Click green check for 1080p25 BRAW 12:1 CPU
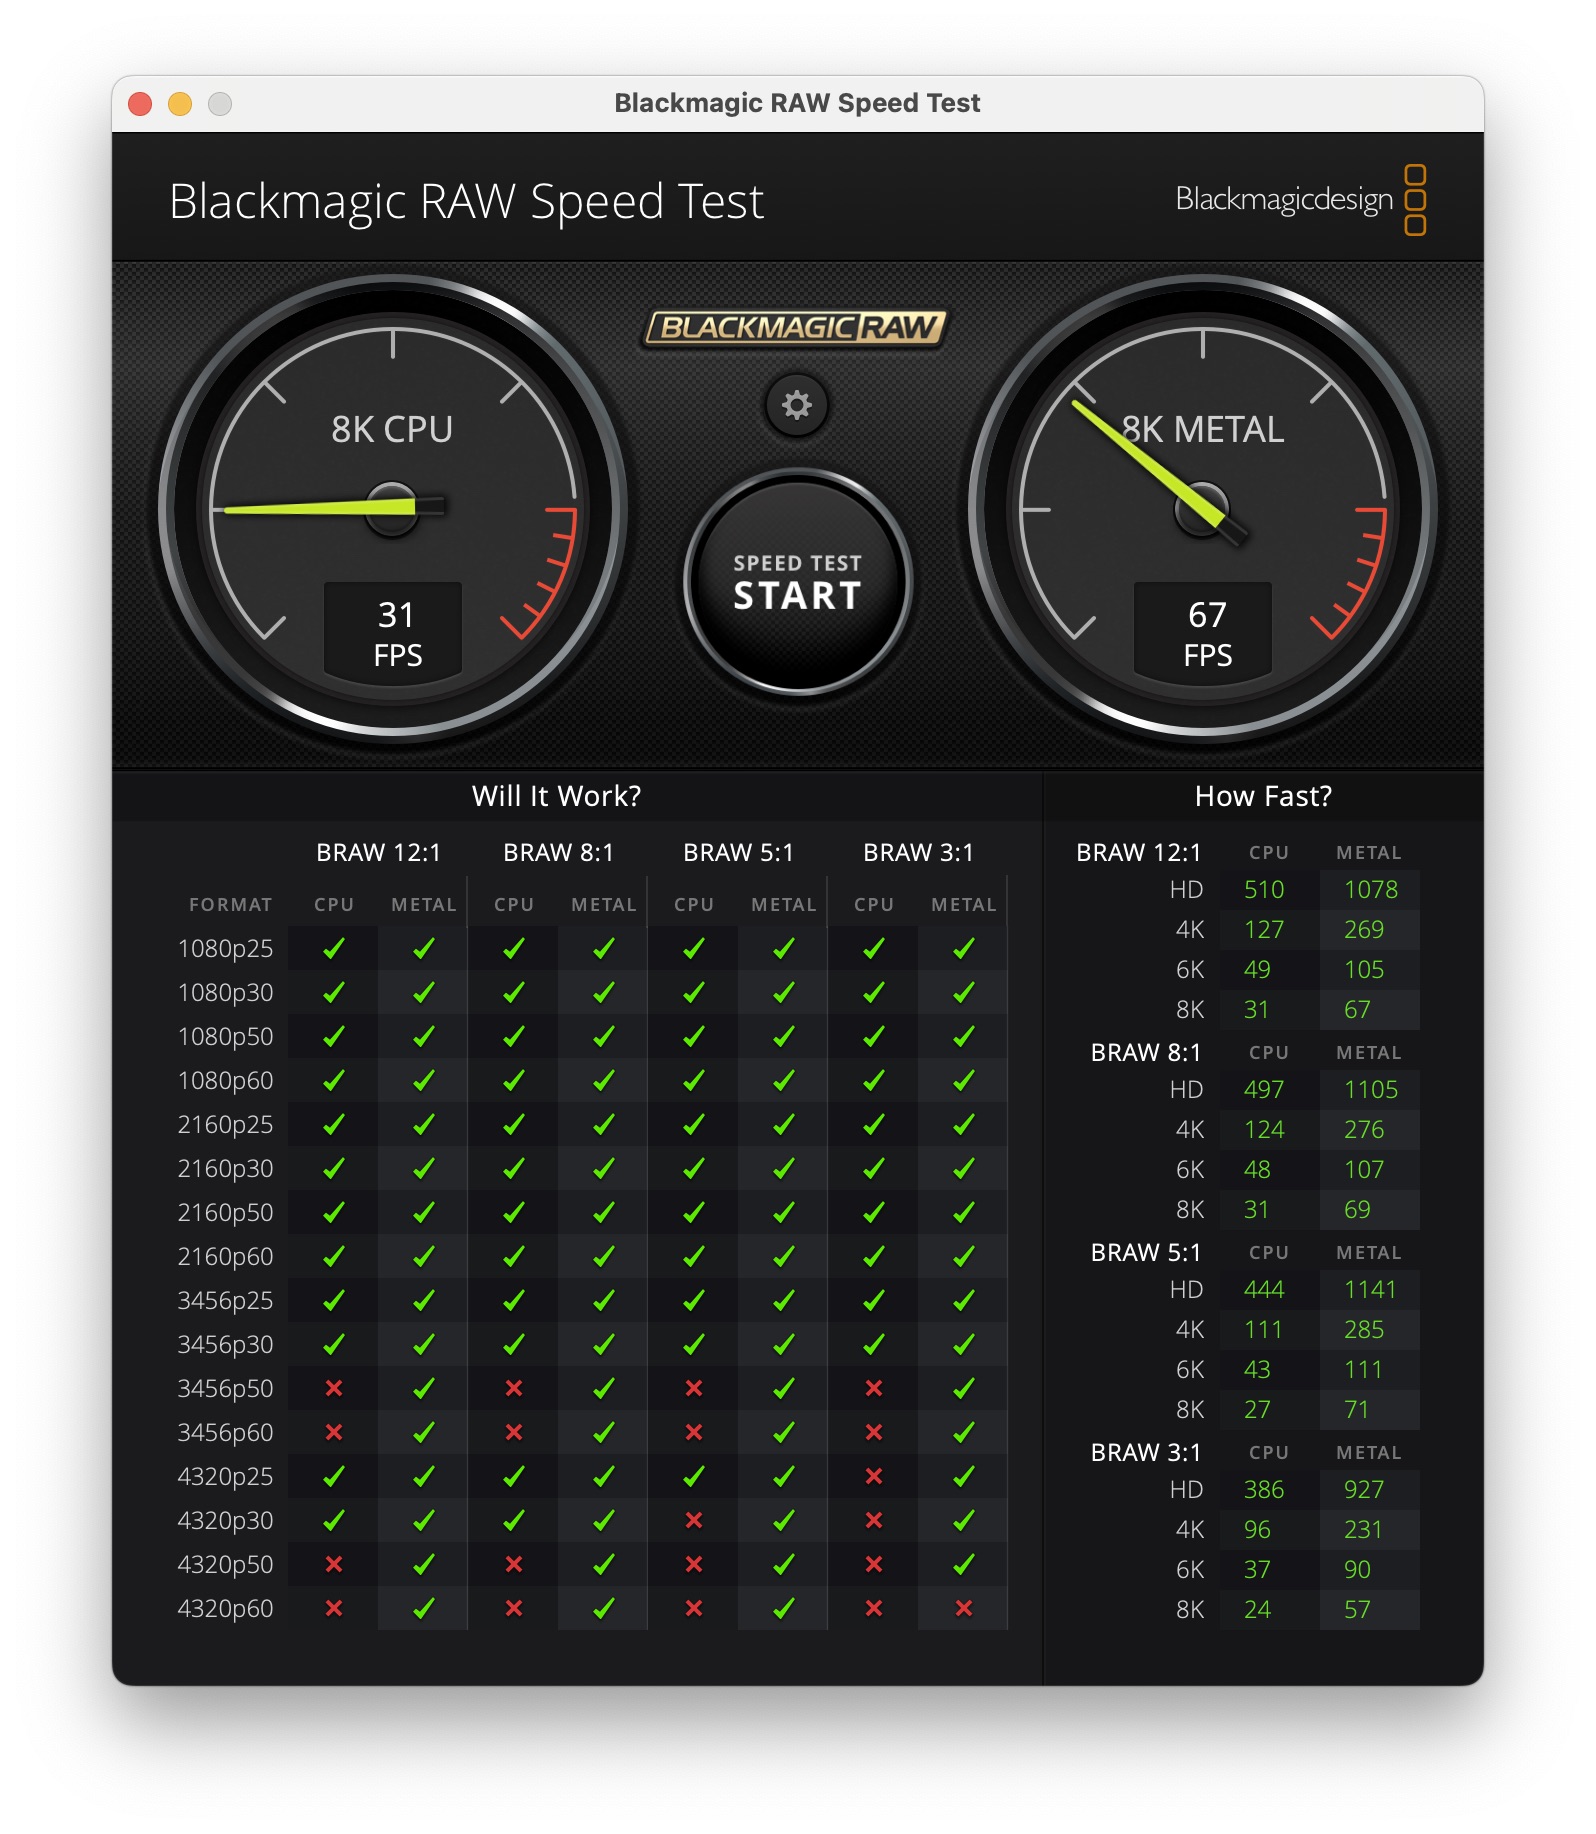 point(334,948)
